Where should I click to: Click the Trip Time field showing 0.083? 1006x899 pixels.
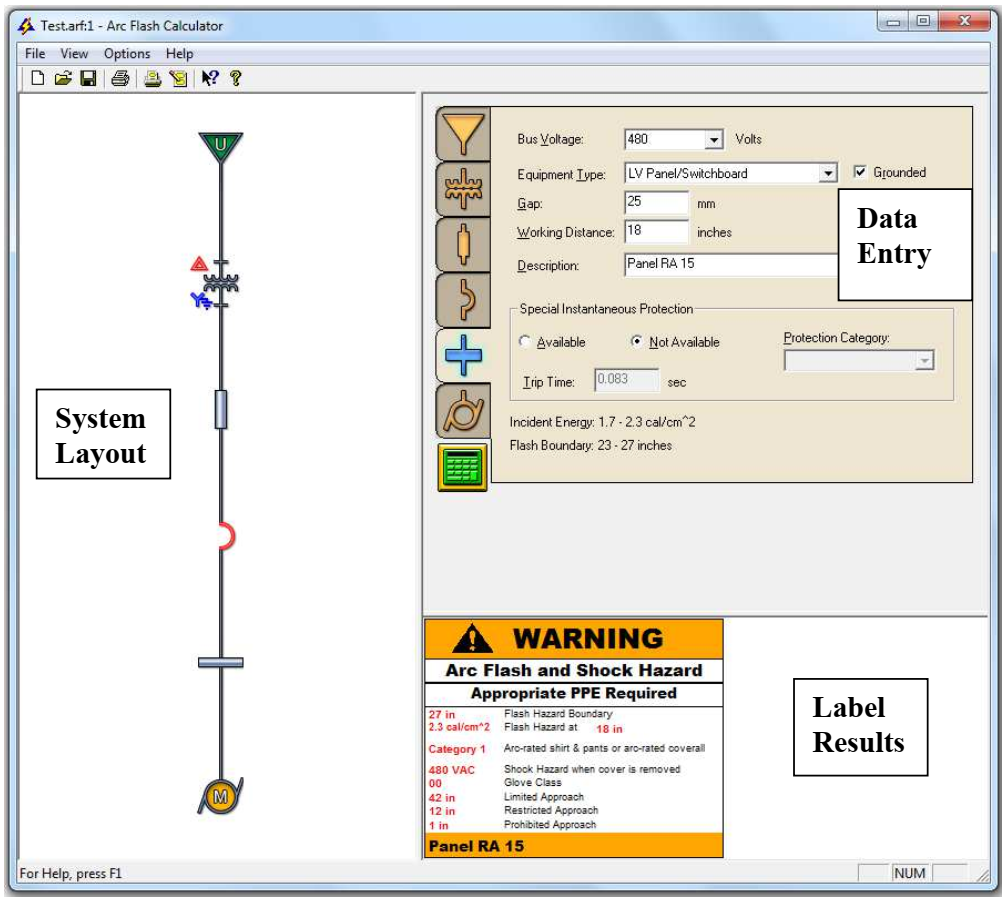coord(626,380)
